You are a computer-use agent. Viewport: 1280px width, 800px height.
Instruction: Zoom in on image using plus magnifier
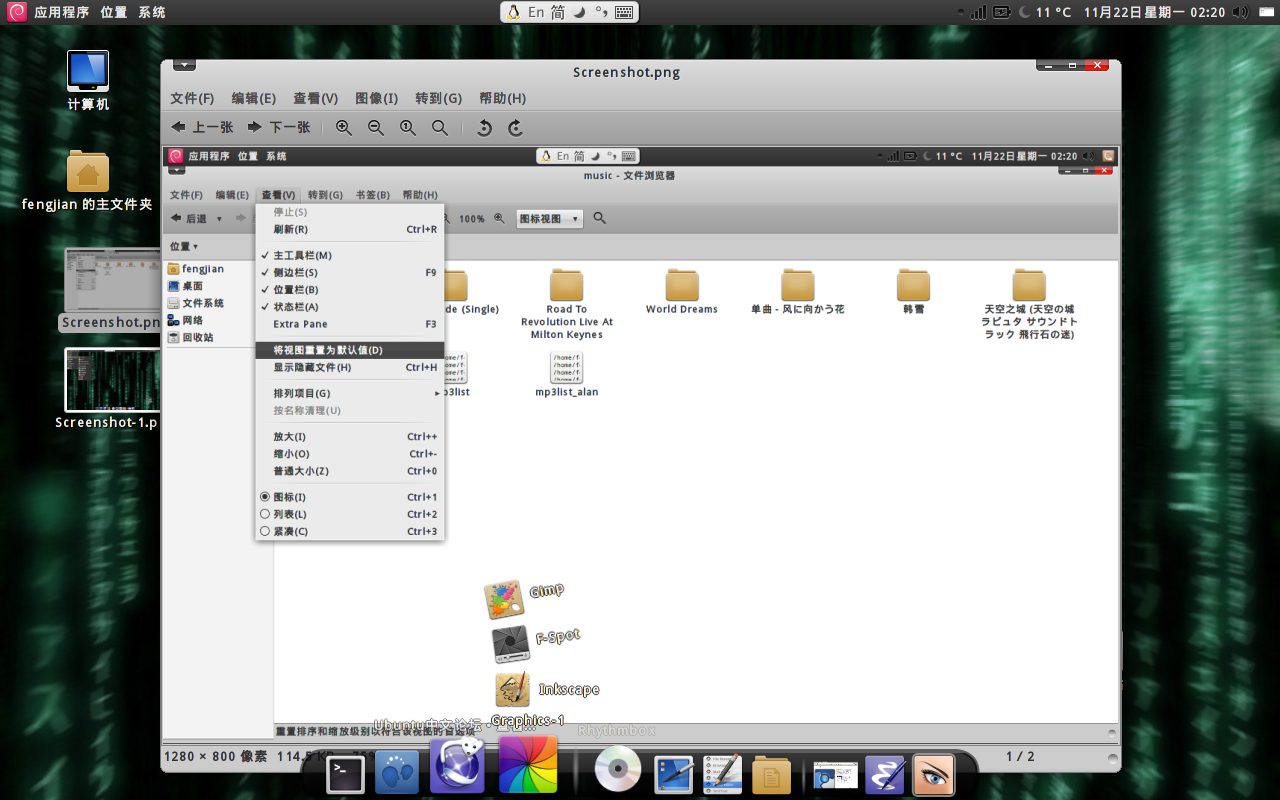(x=343, y=128)
